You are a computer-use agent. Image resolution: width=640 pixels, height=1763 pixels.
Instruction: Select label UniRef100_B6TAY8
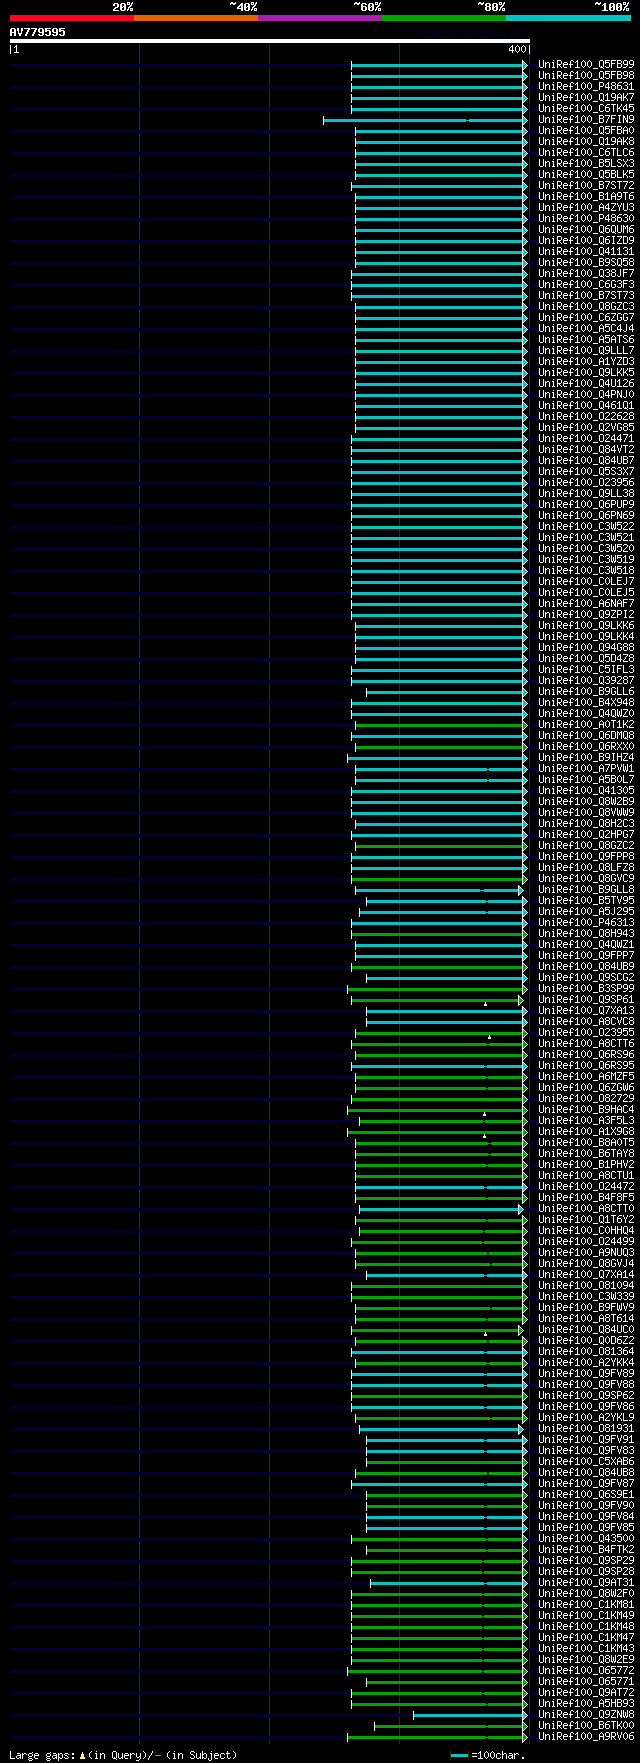[586, 1153]
